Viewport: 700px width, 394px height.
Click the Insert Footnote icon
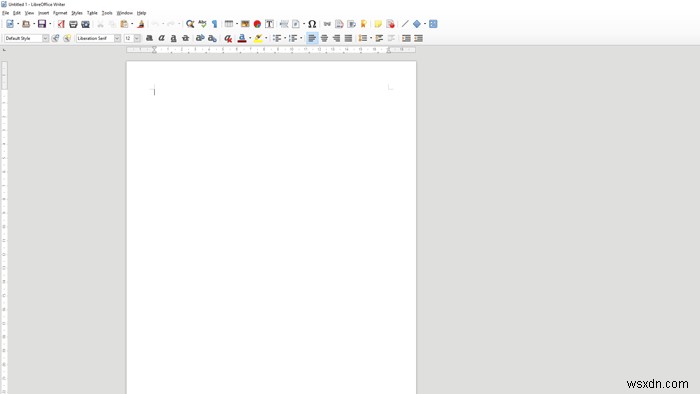click(339, 24)
